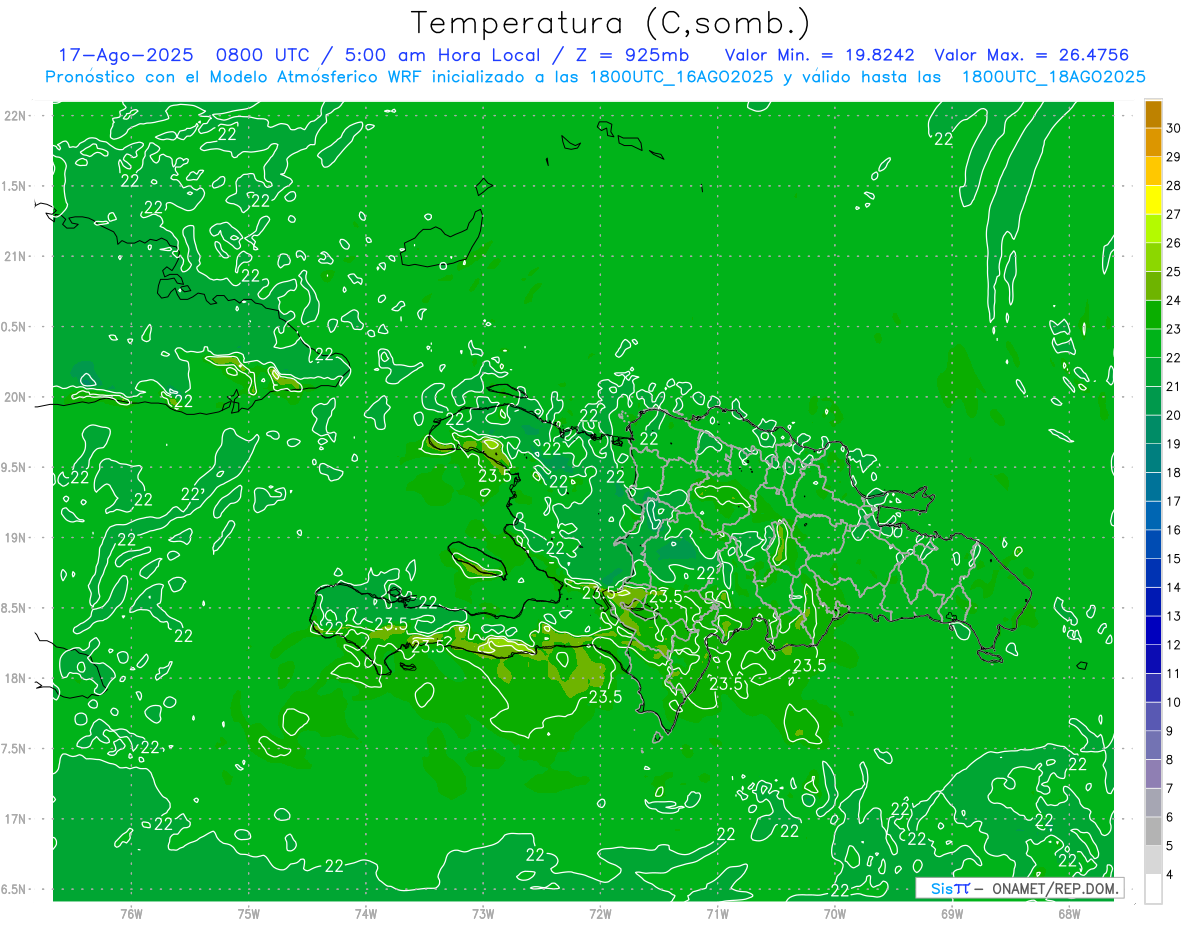
Task: Click the legend value "25"
Action: click(1174, 272)
